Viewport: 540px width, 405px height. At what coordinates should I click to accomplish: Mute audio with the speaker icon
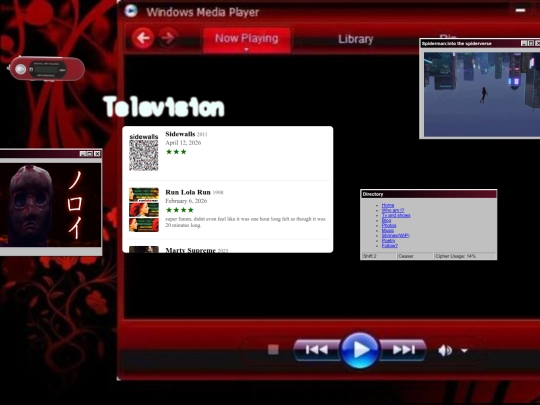coord(445,350)
